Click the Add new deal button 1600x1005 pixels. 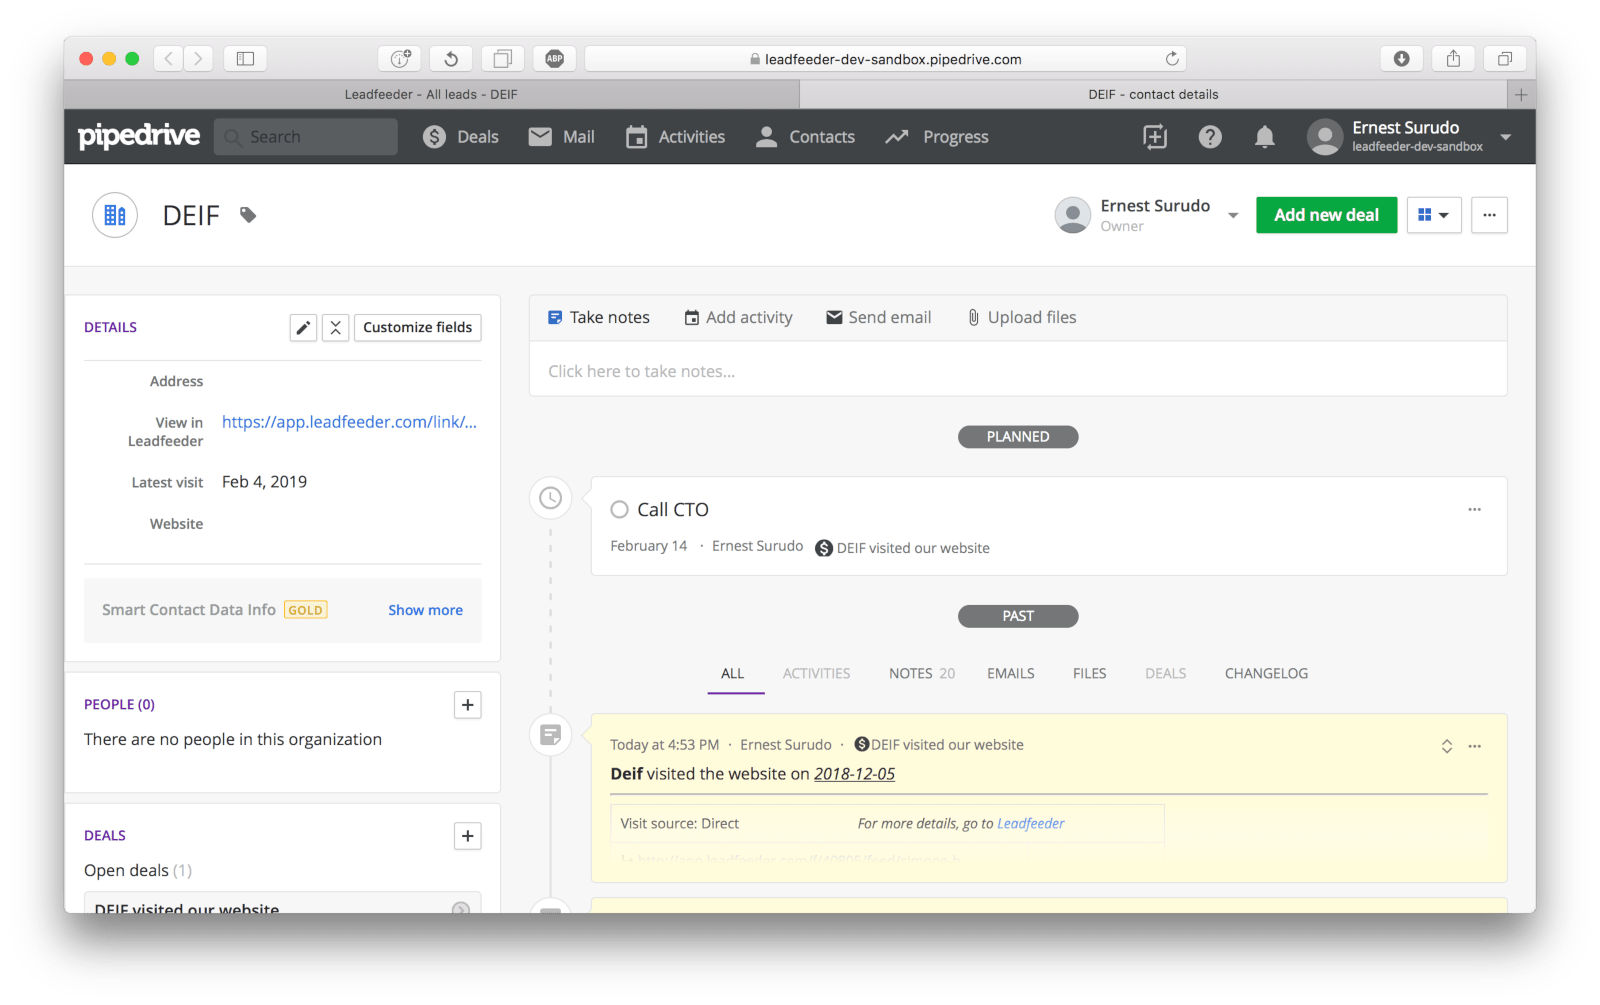[x=1326, y=215]
